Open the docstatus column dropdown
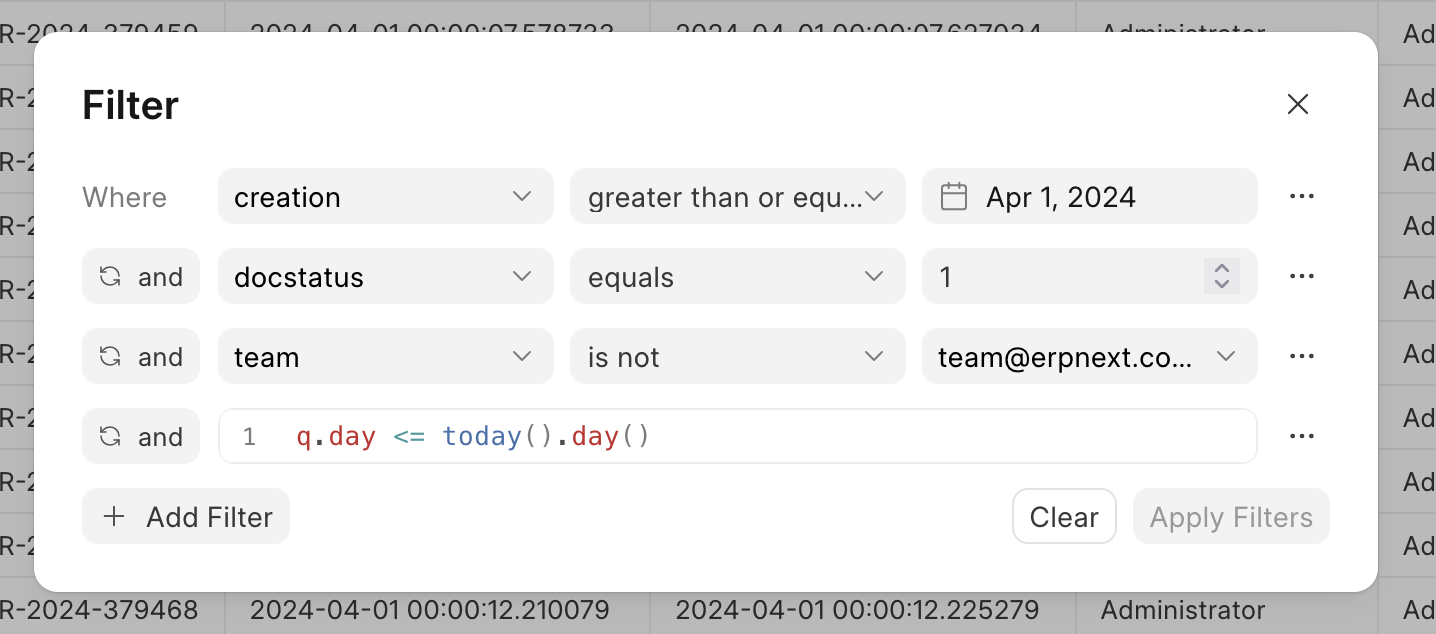 tap(385, 276)
